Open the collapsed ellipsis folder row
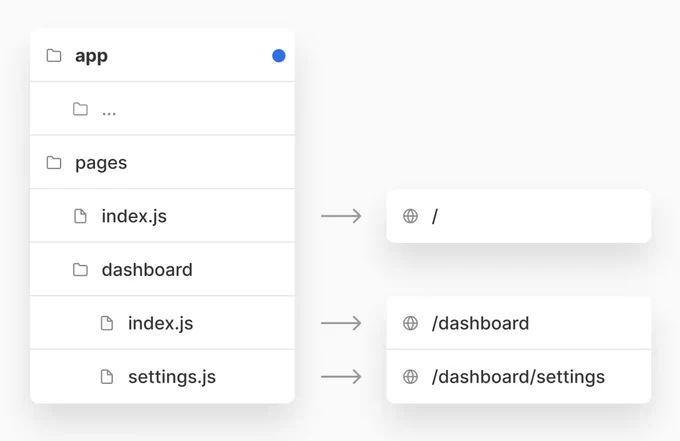This screenshot has height=441, width=680. [x=162, y=108]
